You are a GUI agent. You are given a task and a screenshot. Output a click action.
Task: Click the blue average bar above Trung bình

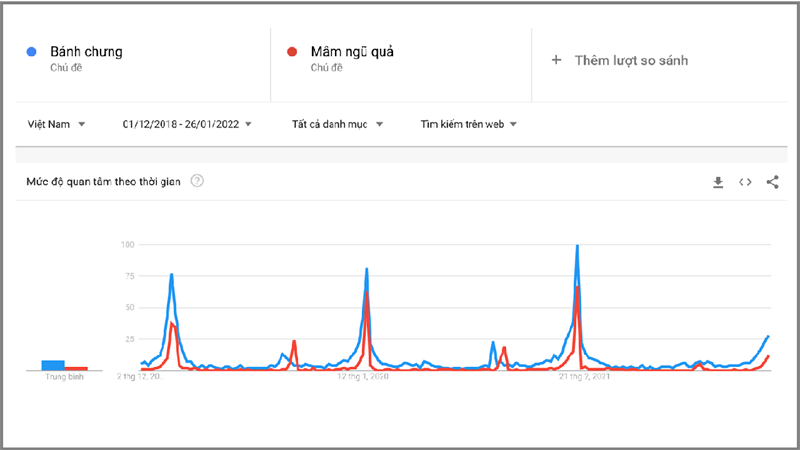(x=53, y=364)
